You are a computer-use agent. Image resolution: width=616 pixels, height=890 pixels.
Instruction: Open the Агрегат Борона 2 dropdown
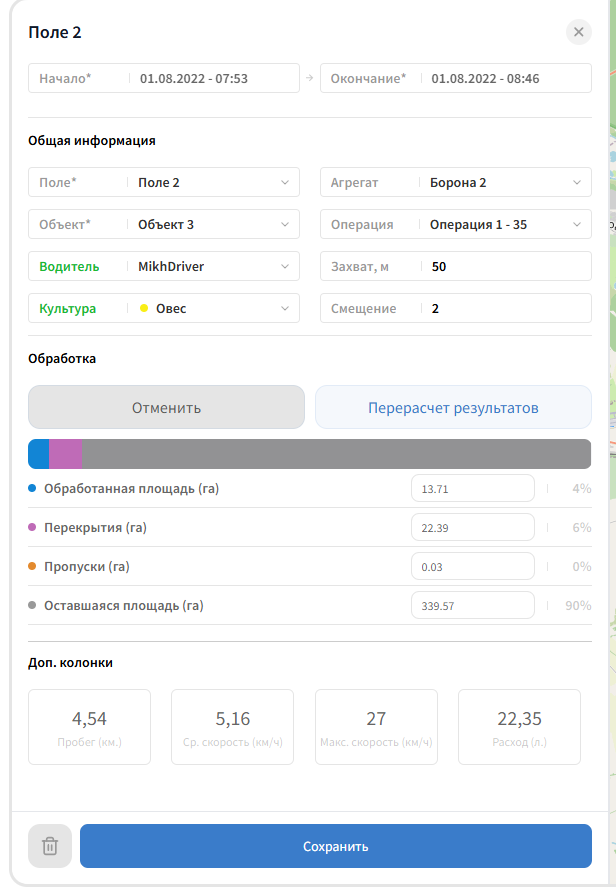click(456, 182)
